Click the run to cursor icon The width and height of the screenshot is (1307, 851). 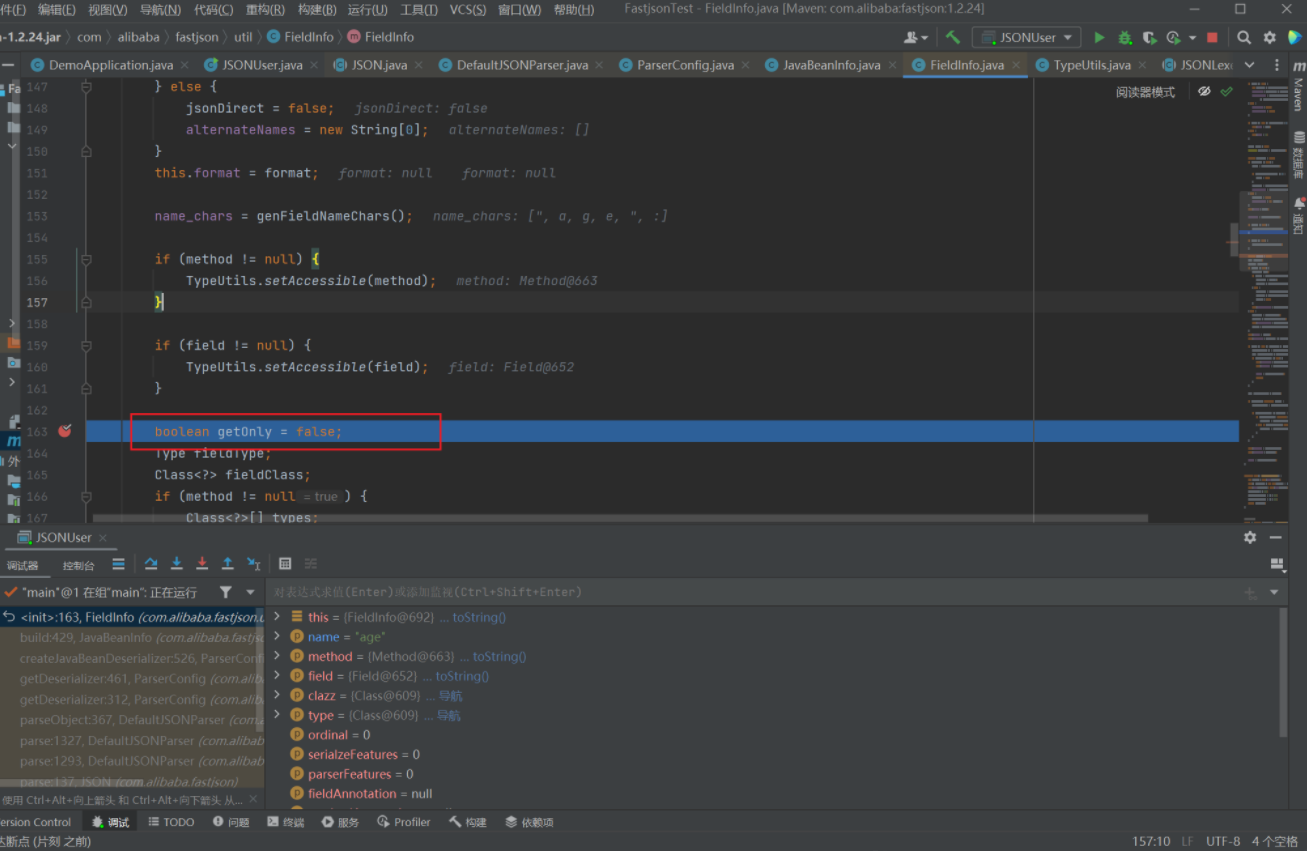(x=254, y=564)
